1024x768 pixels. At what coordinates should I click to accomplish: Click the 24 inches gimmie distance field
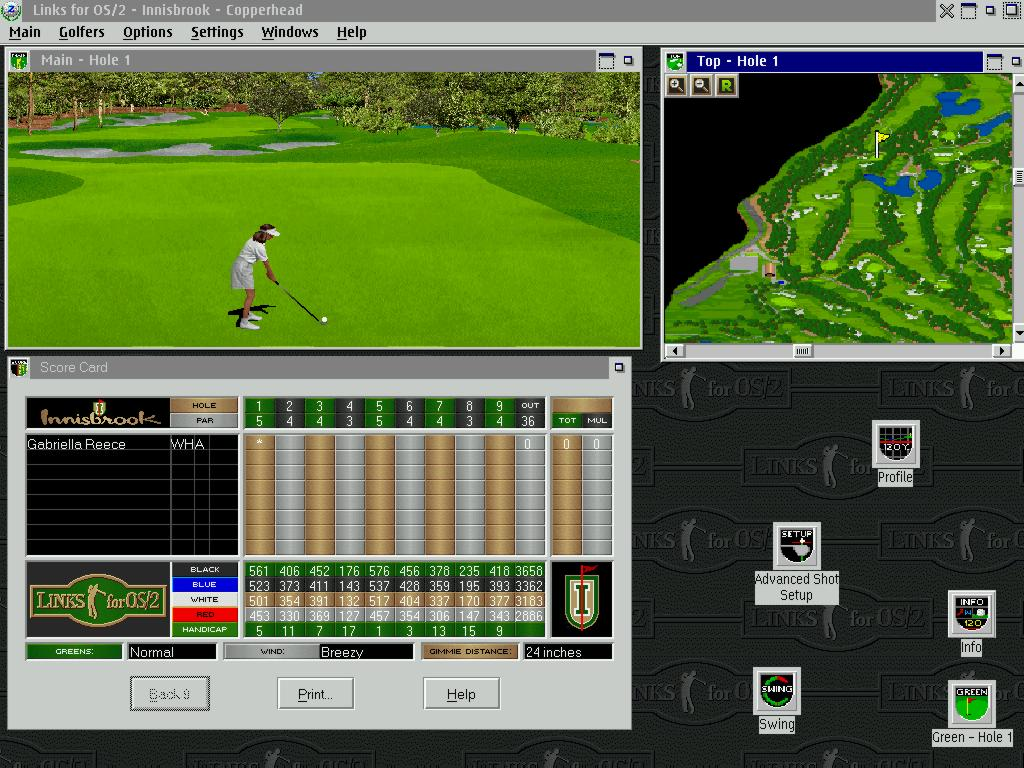coord(568,652)
